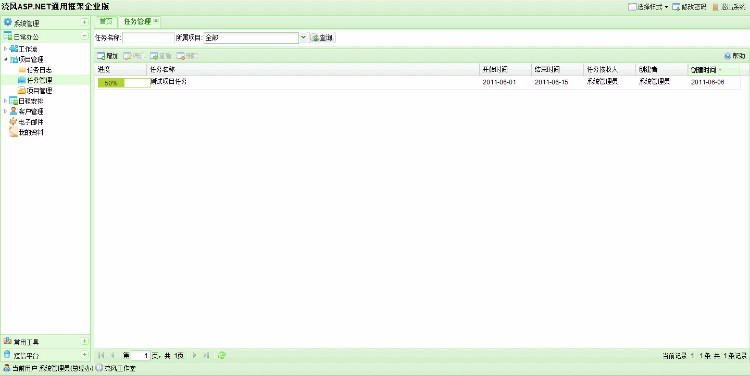The height and width of the screenshot is (376, 750).
Task: Go to first page in pager
Action: point(101,355)
